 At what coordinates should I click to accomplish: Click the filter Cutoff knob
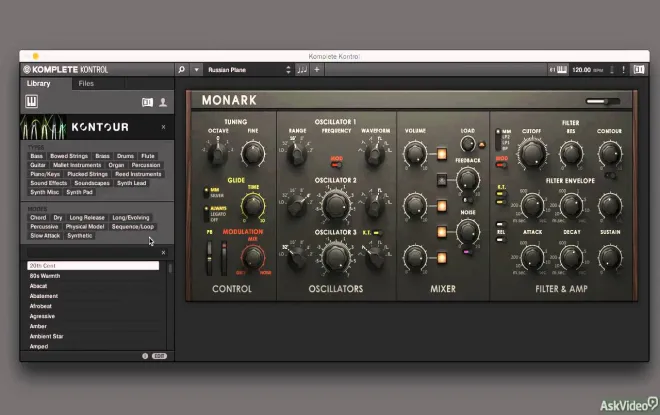(x=532, y=154)
